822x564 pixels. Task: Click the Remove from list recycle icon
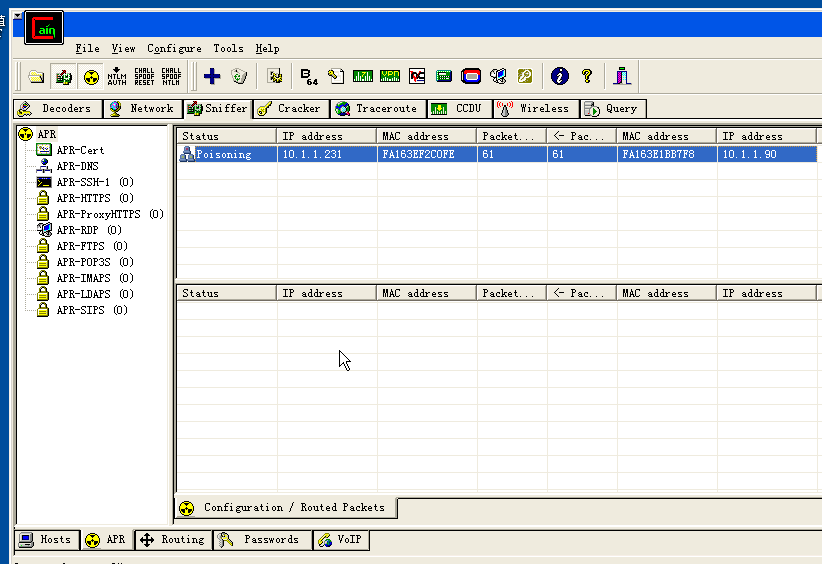coord(239,77)
